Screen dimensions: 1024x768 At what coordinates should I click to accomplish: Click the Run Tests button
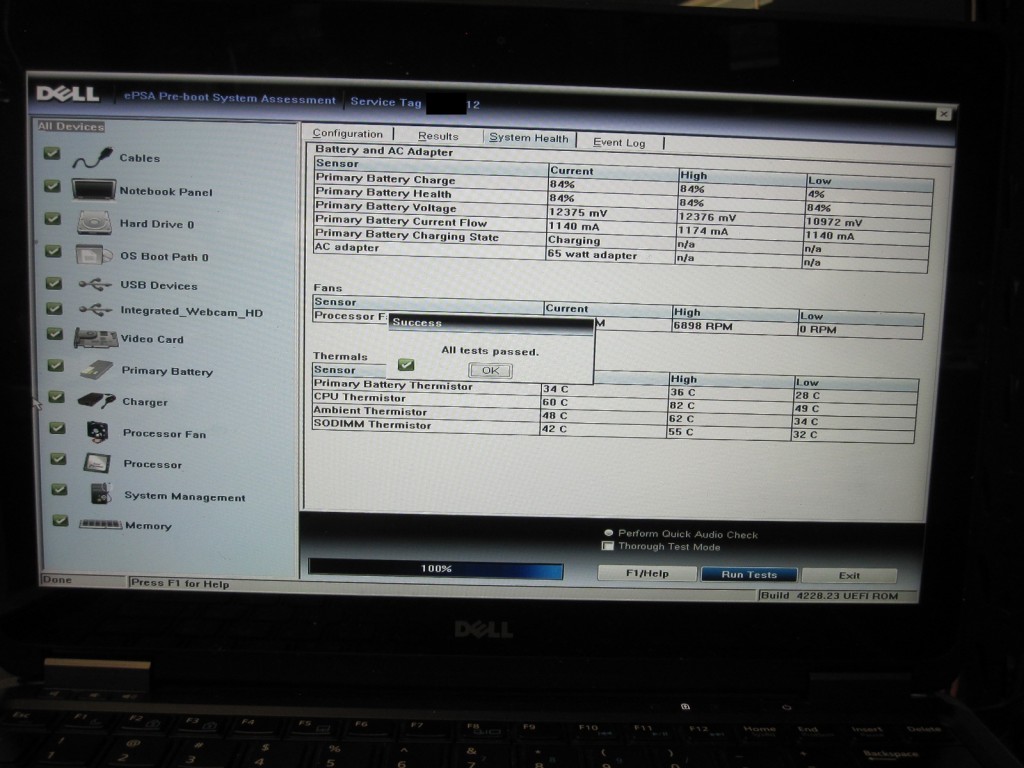(749, 575)
